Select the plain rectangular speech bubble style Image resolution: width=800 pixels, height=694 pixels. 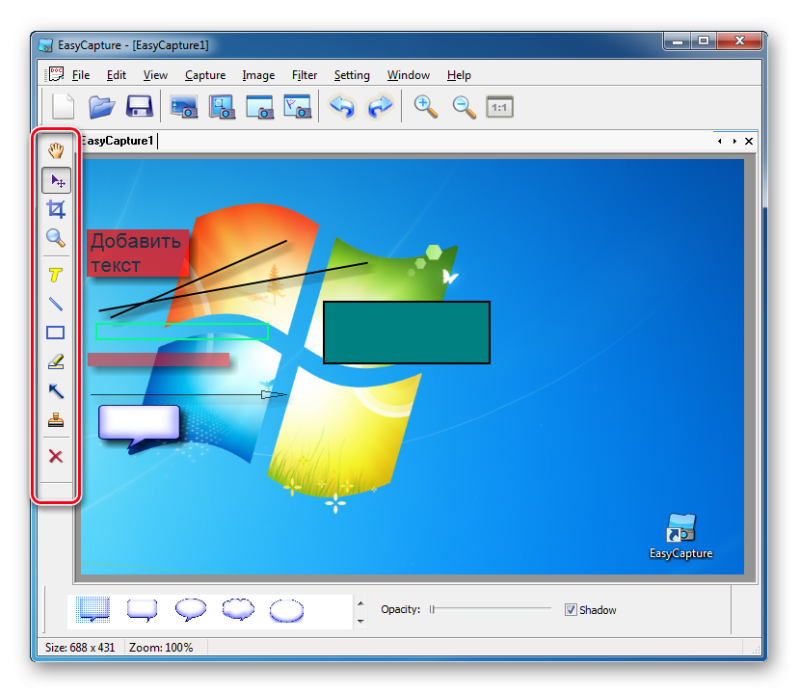tap(142, 609)
